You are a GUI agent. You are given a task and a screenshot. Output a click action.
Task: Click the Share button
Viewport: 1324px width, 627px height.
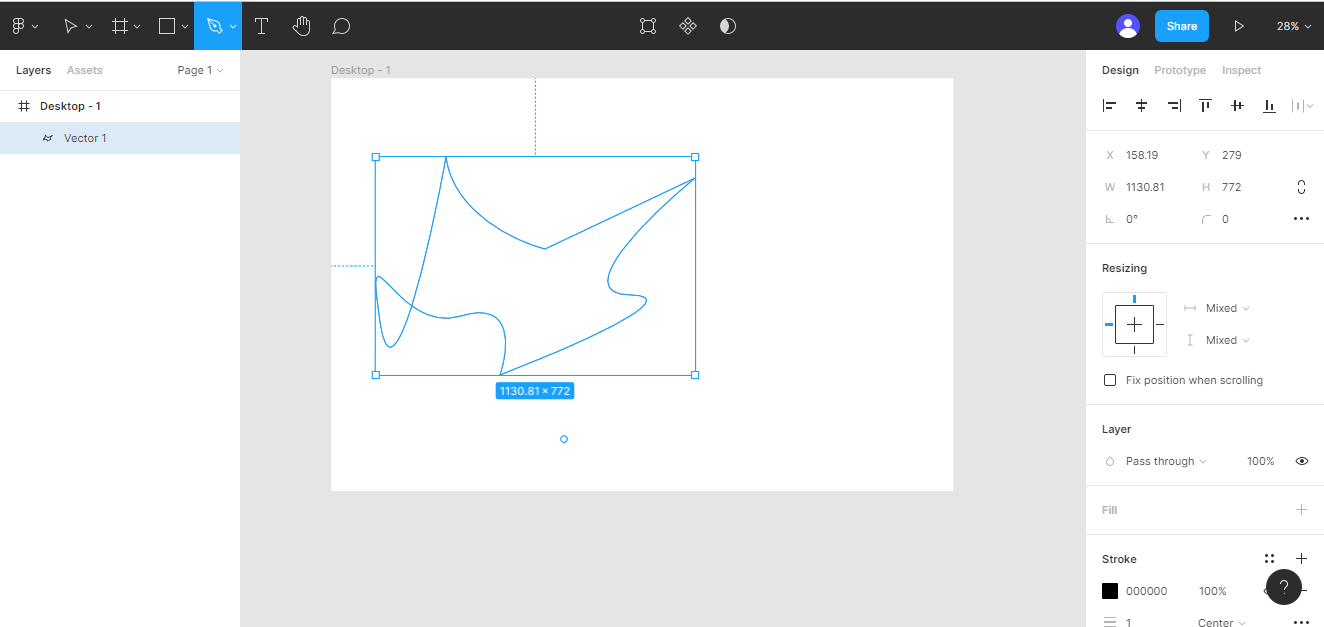(x=1181, y=26)
